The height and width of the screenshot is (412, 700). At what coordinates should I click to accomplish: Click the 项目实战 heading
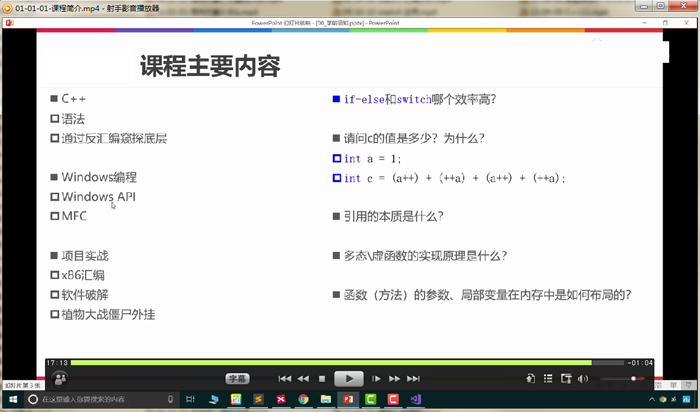[85, 256]
